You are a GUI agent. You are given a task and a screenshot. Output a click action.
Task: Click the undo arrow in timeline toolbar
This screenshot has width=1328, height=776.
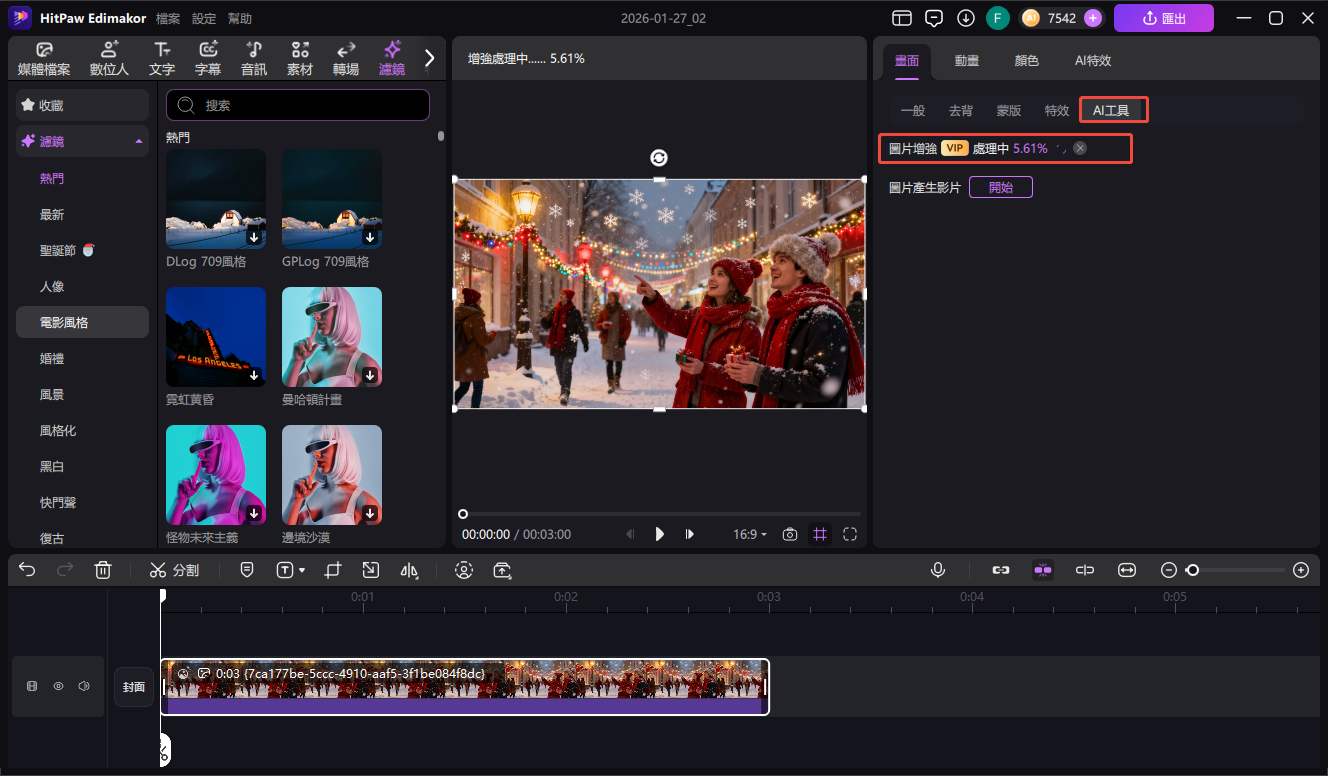pyautogui.click(x=27, y=570)
